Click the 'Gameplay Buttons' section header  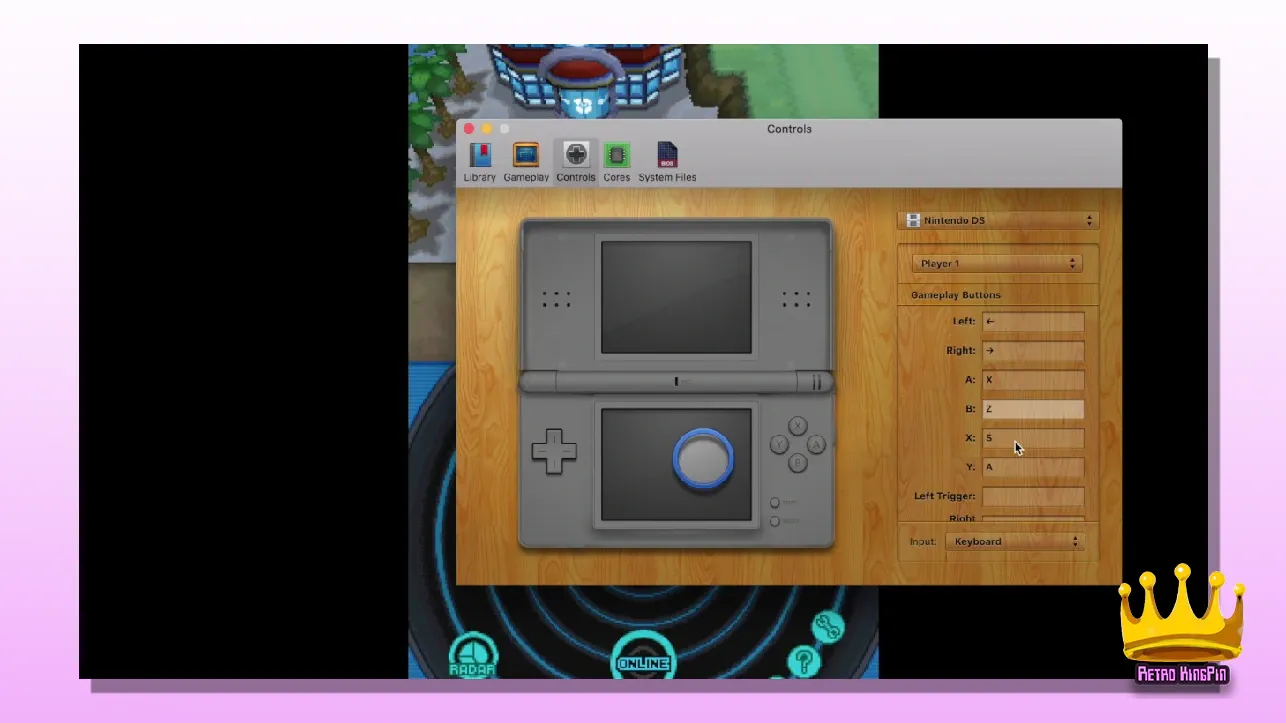point(955,295)
